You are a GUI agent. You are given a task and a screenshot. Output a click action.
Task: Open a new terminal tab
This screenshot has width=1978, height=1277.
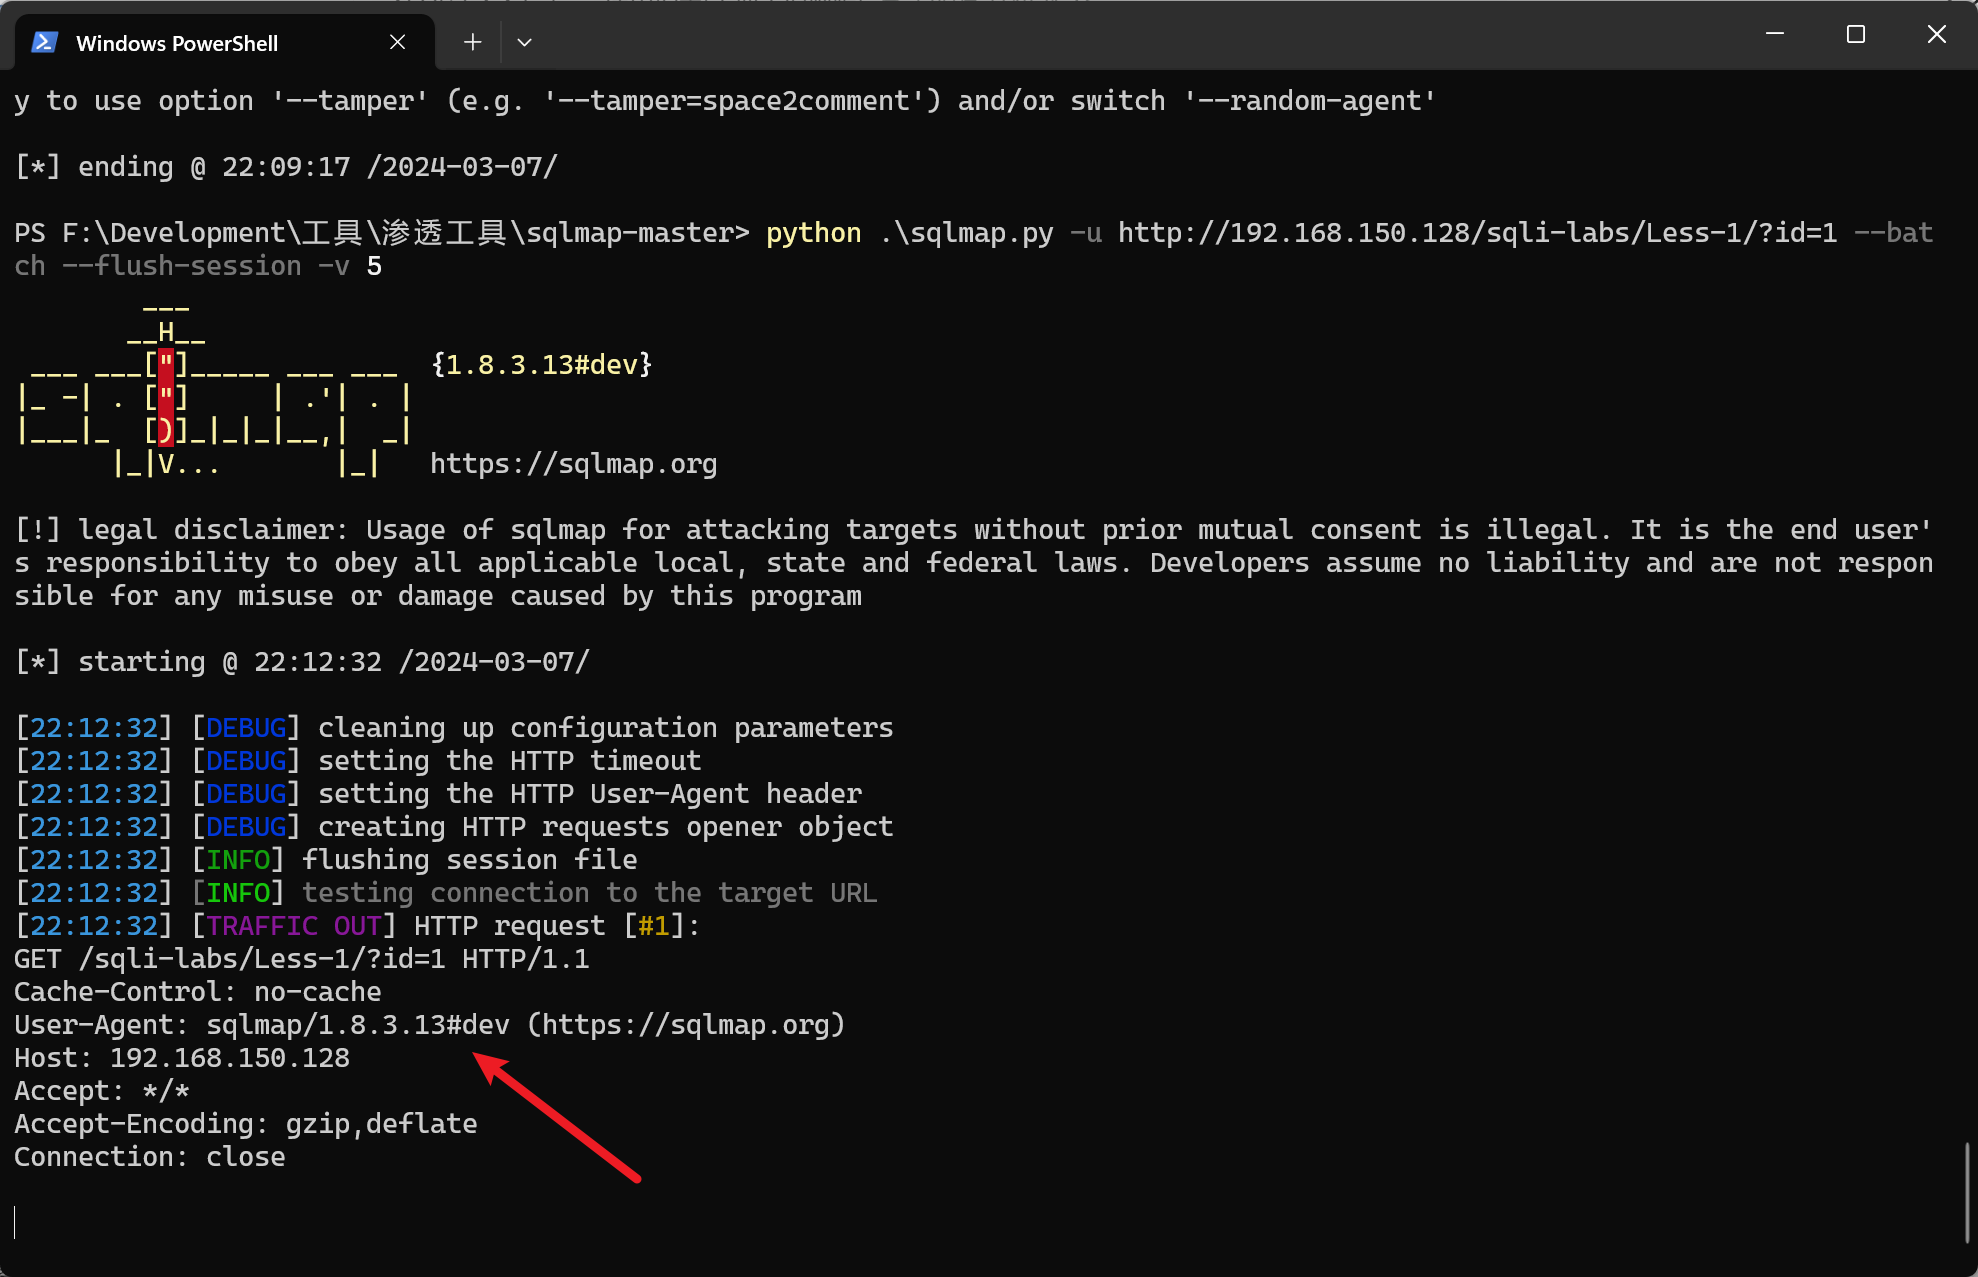coord(473,42)
